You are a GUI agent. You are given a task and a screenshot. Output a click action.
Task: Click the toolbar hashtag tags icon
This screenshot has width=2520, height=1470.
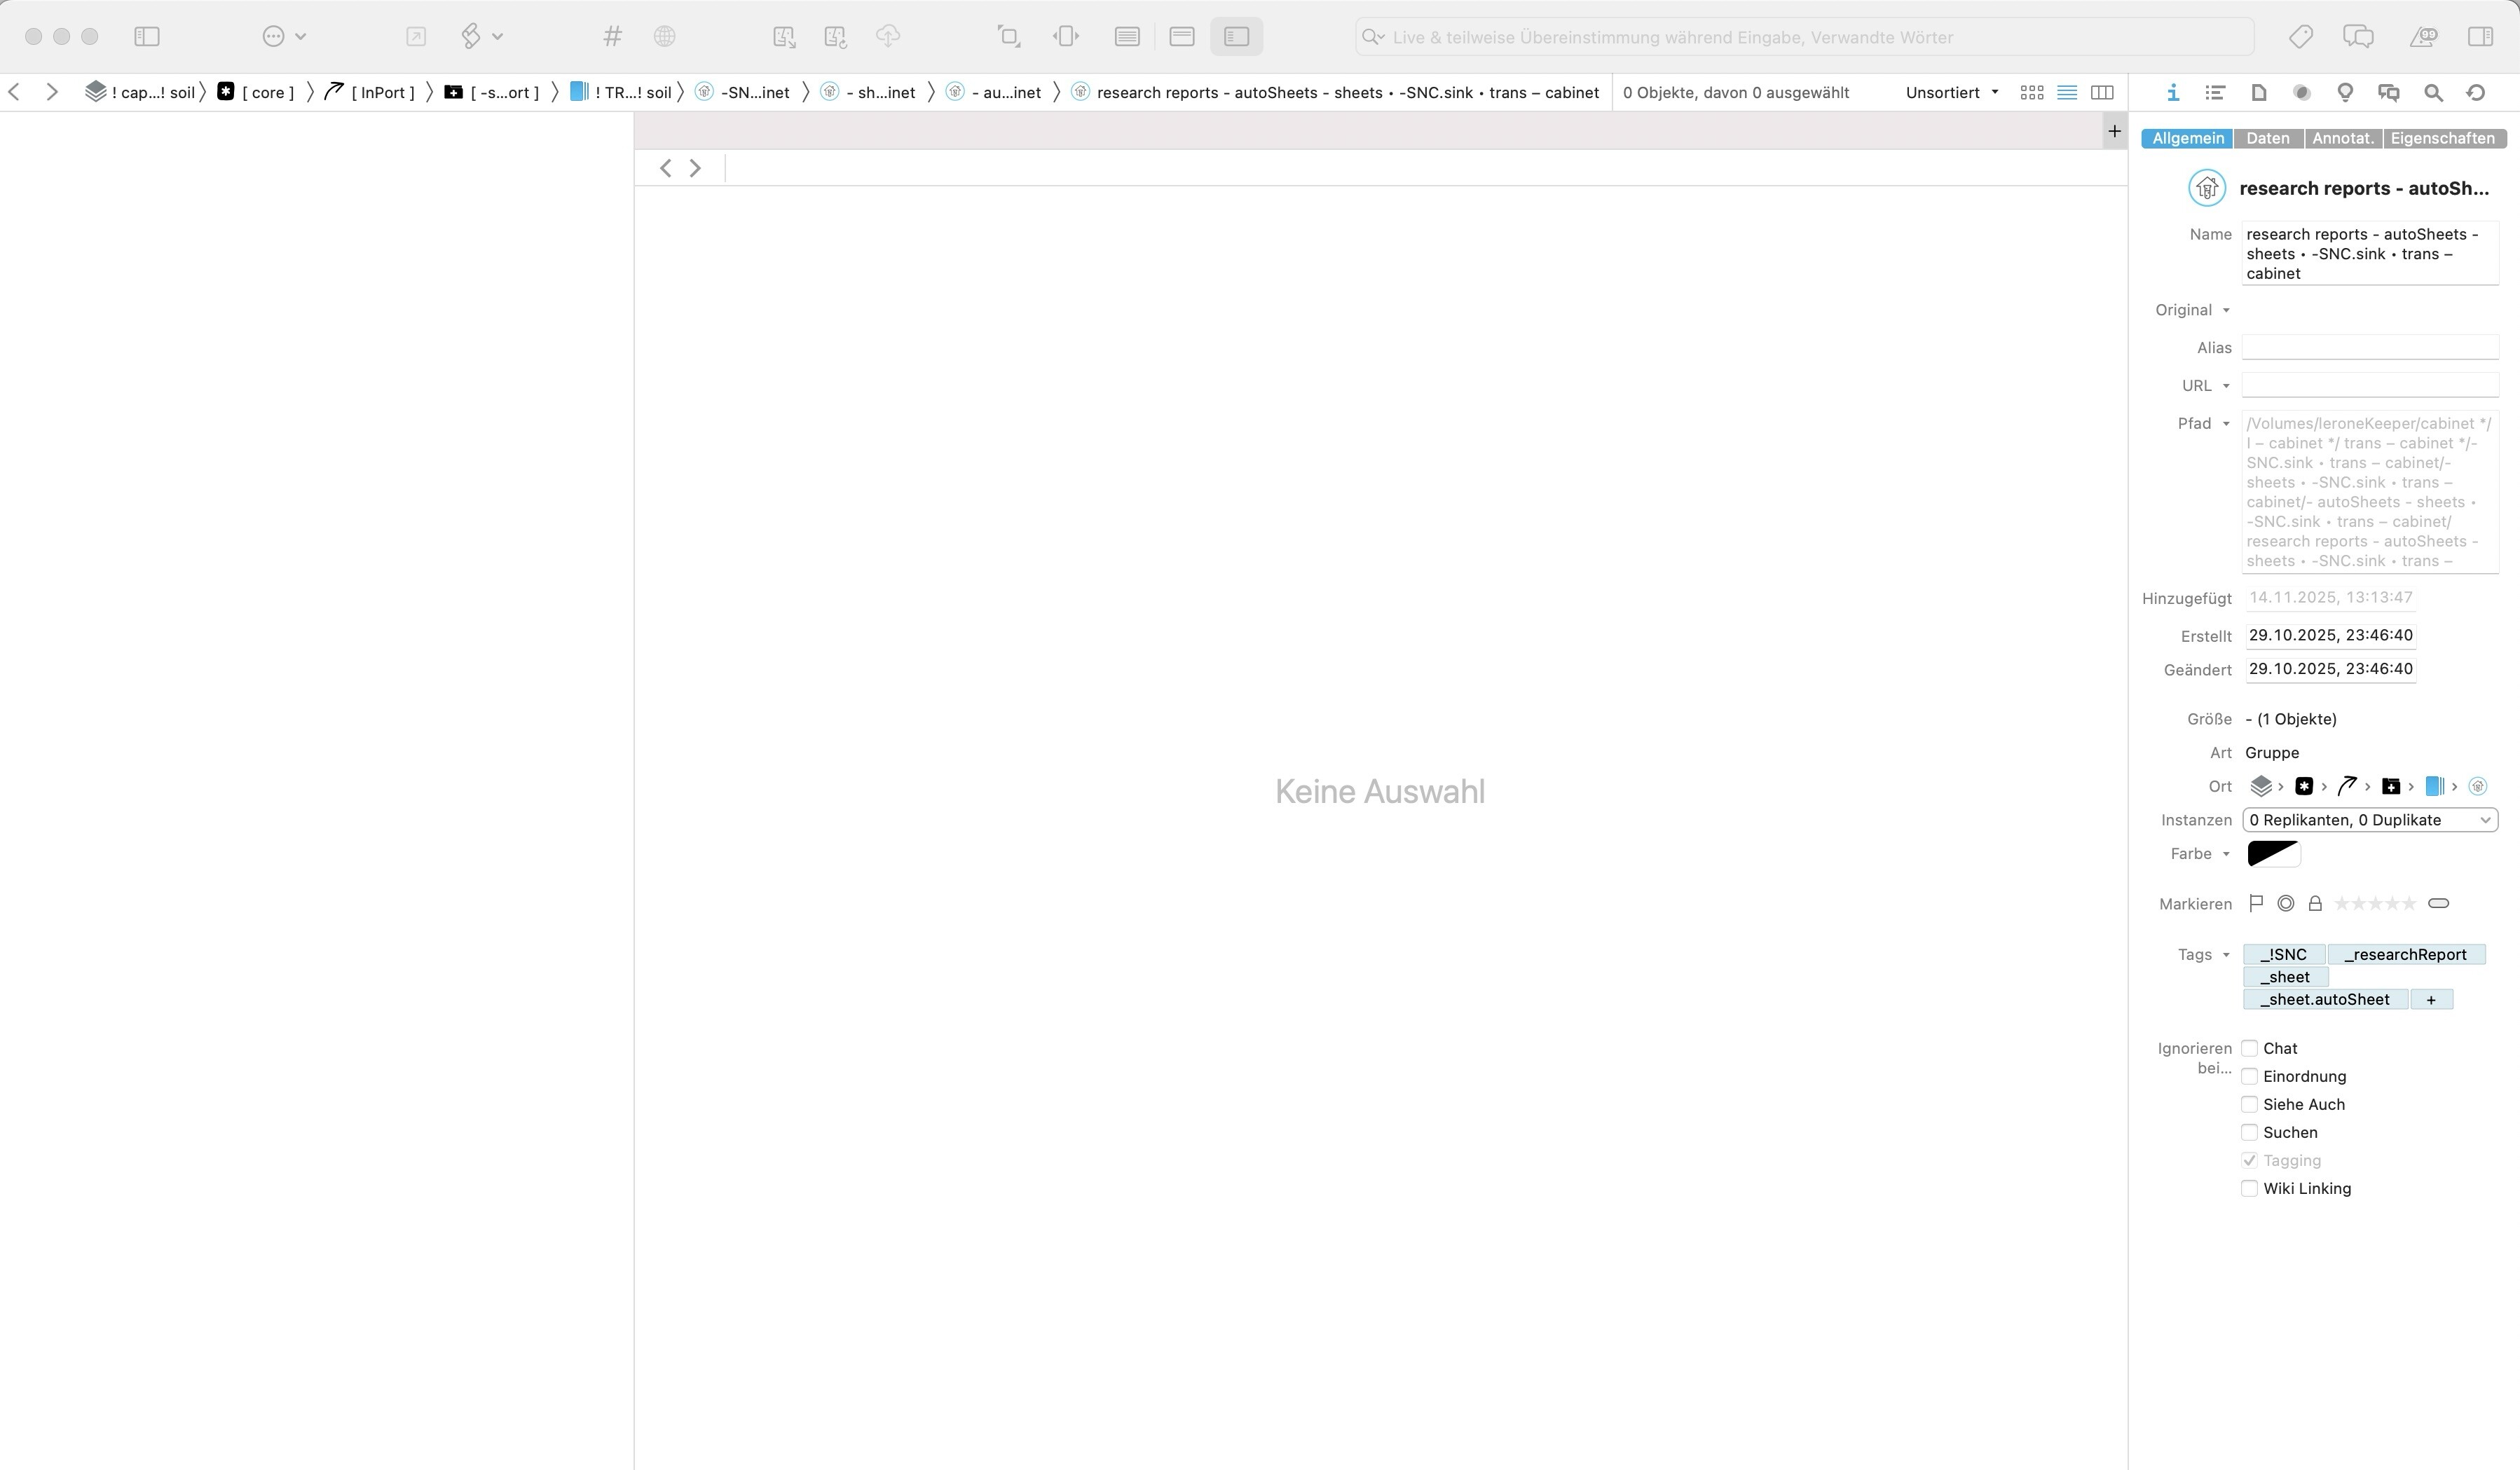point(612,37)
